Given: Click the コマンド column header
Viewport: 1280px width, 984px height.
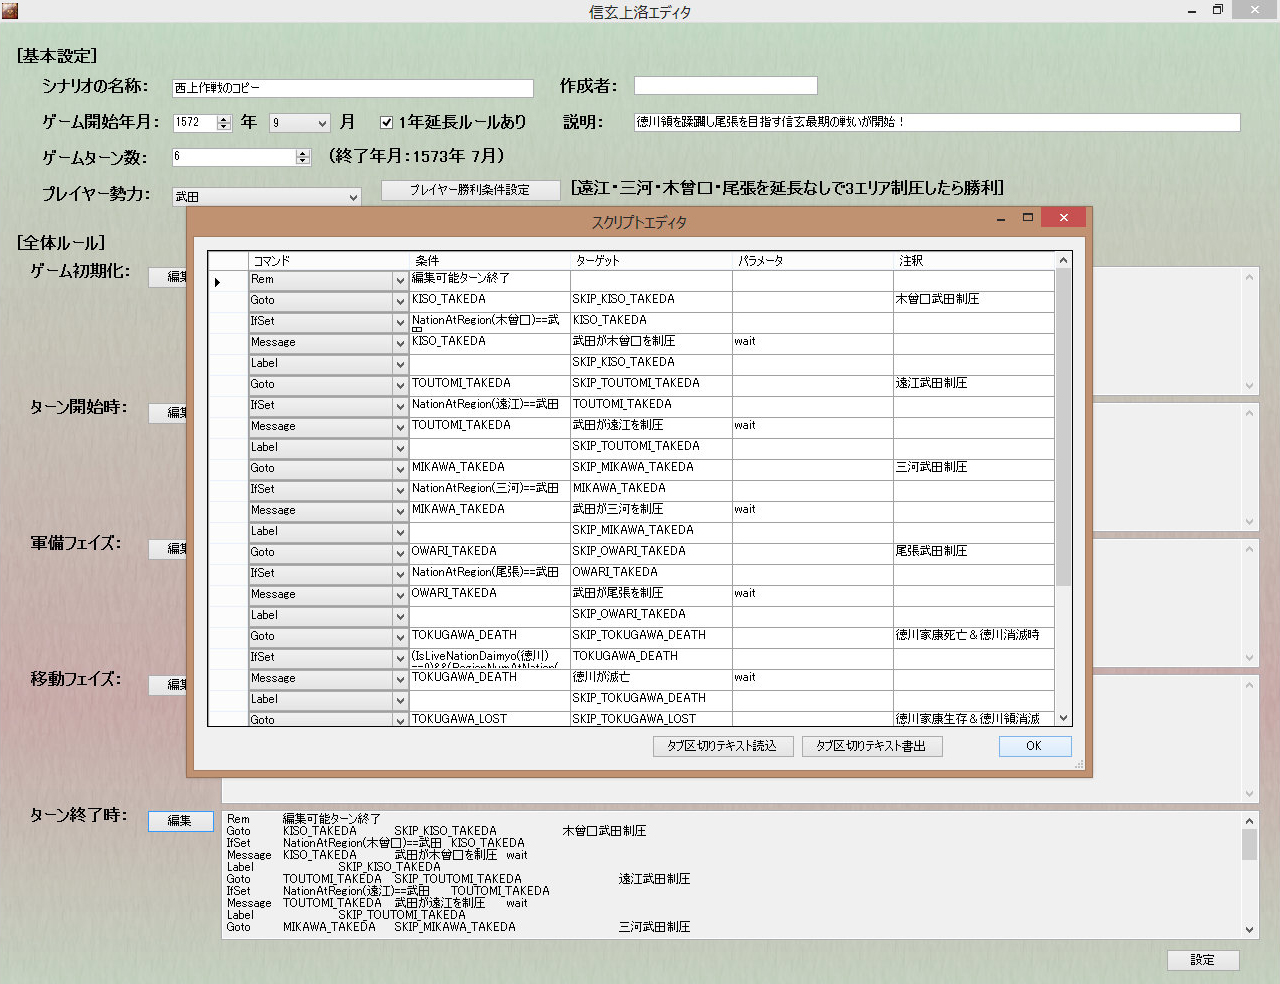Looking at the screenshot, I should tap(329, 260).
